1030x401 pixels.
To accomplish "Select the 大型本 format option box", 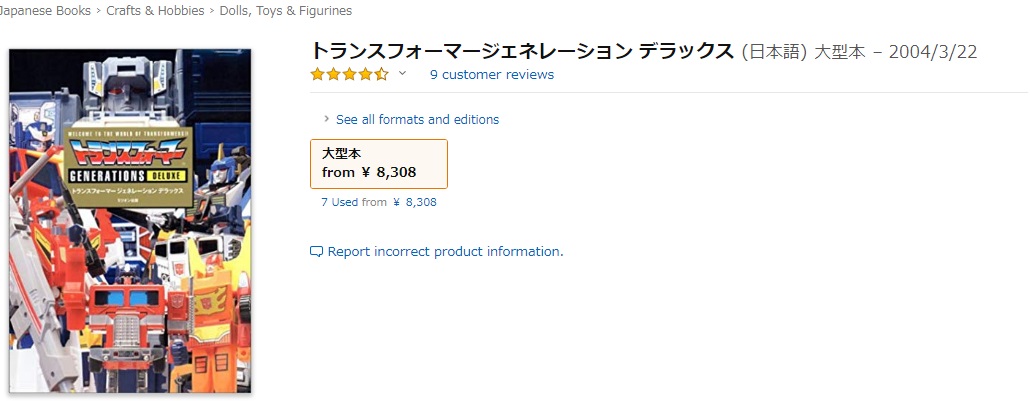I will (x=379, y=163).
